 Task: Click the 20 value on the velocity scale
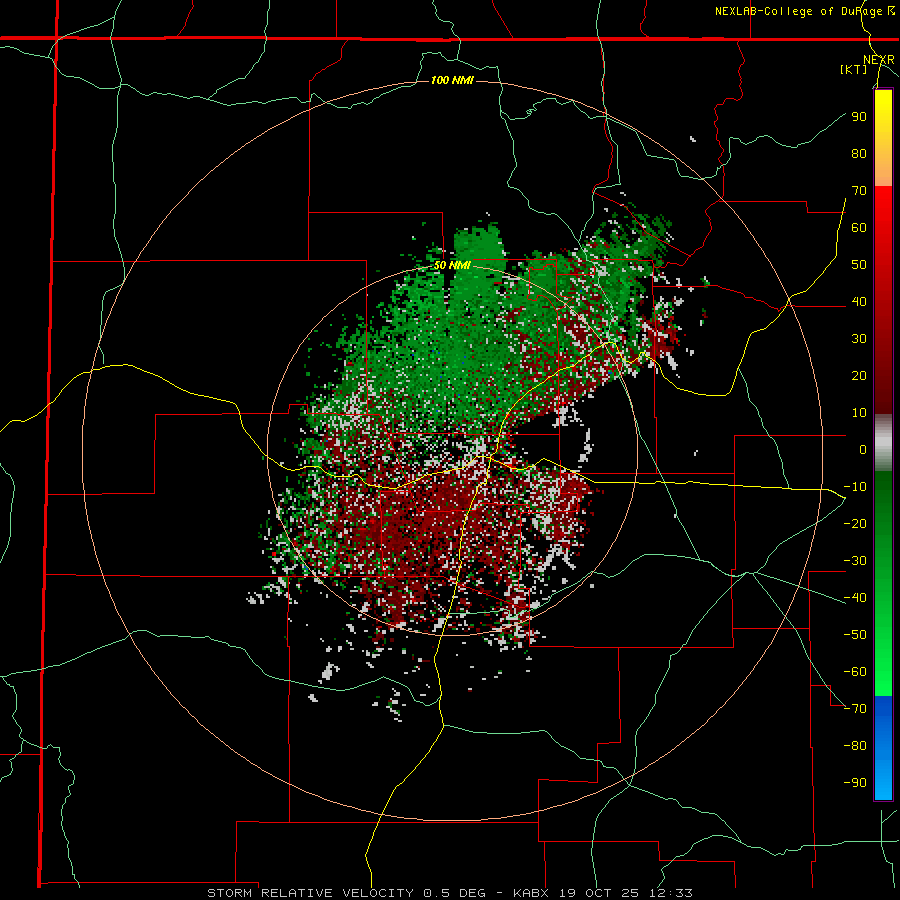tap(859, 375)
